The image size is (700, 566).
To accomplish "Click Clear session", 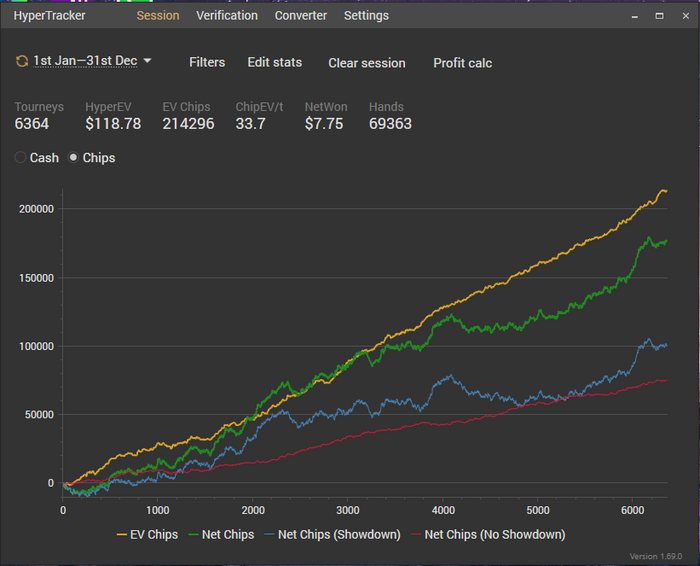I will 367,63.
